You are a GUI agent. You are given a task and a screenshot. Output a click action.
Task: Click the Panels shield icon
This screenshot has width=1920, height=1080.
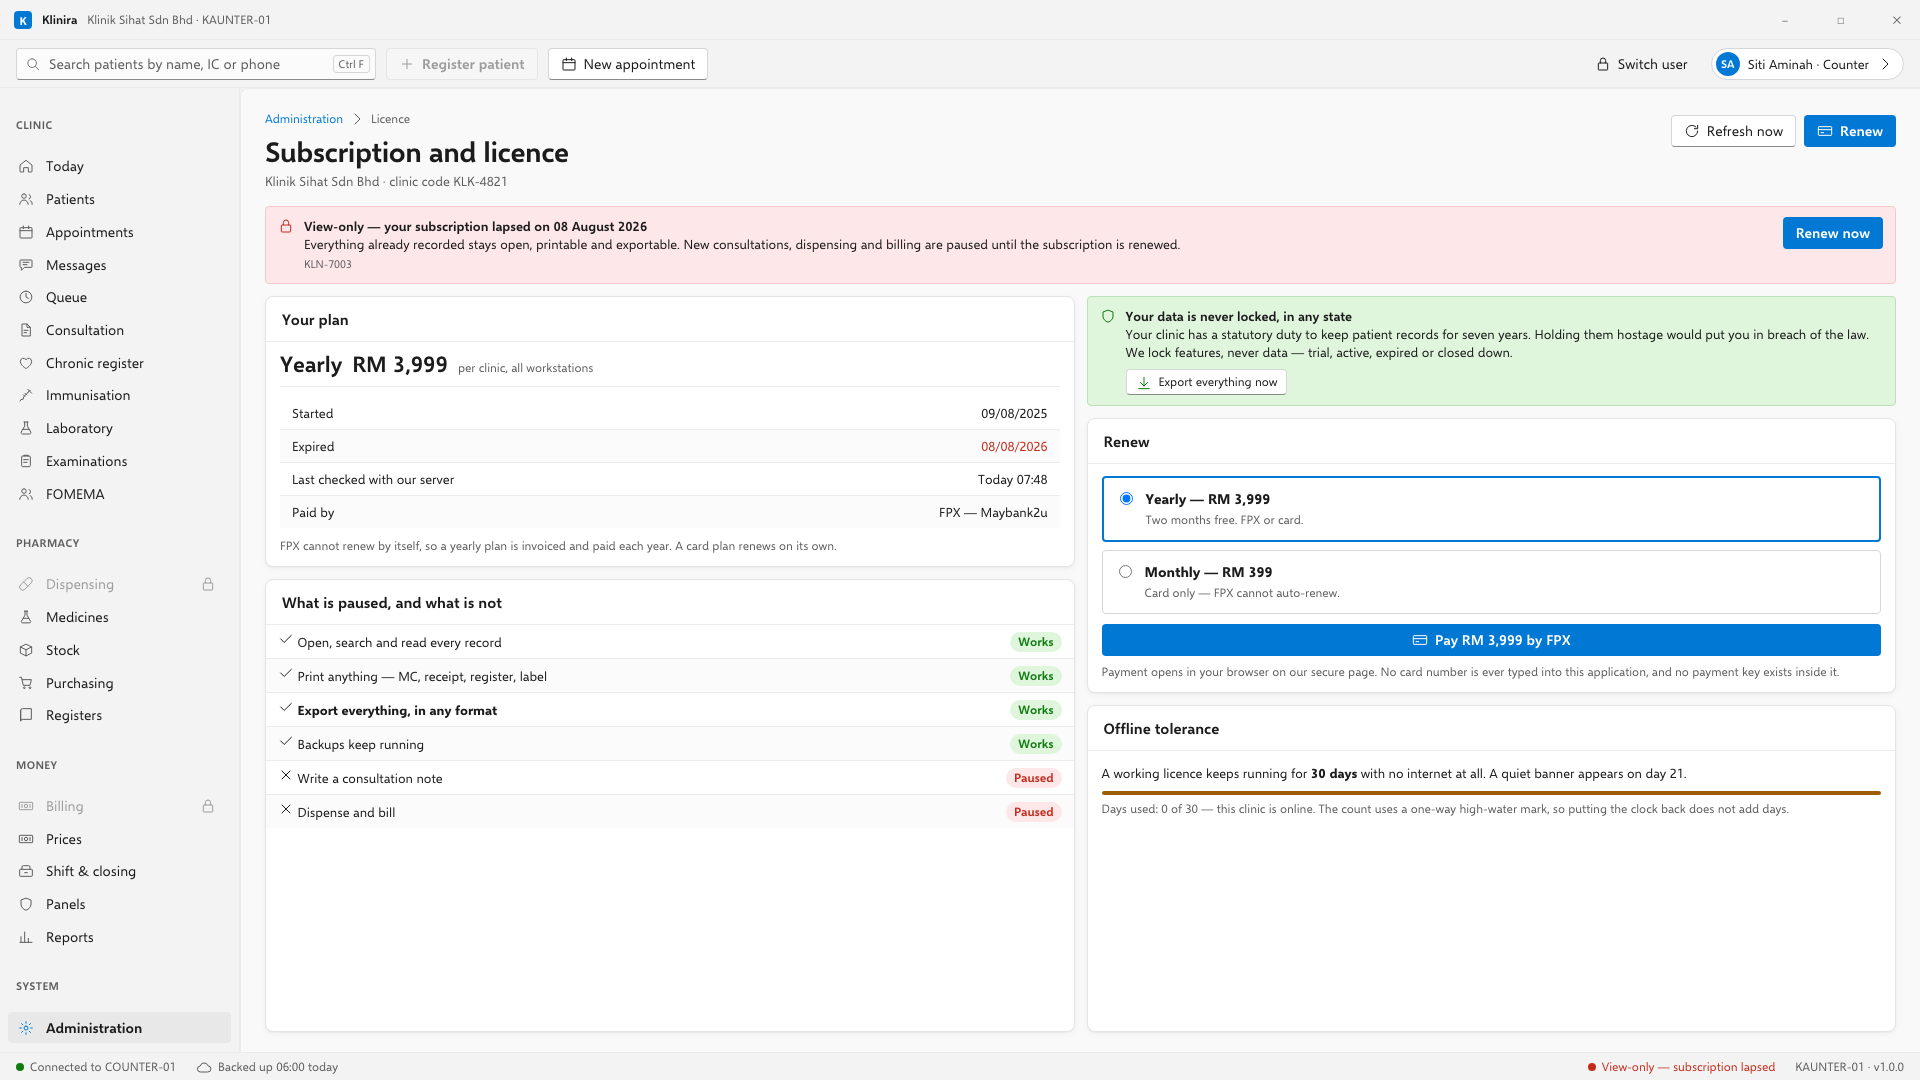point(26,904)
